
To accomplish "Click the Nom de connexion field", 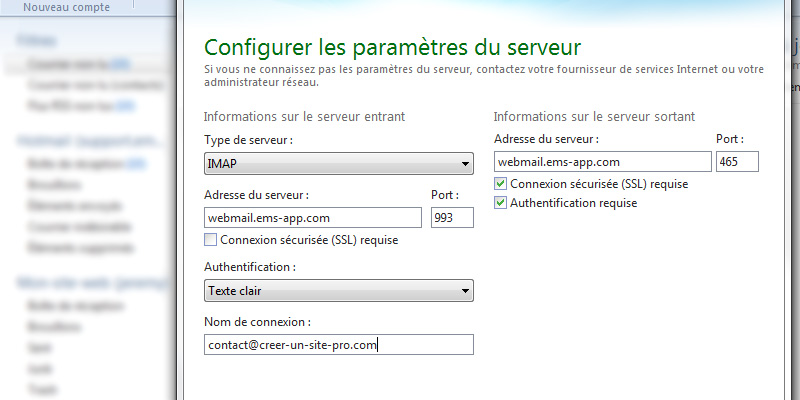I will [x=339, y=345].
